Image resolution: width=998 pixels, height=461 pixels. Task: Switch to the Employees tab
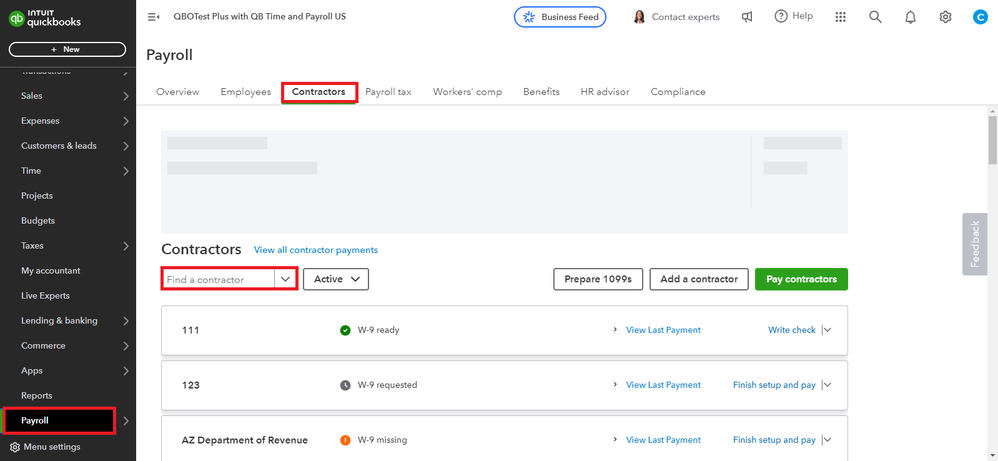[x=245, y=92]
